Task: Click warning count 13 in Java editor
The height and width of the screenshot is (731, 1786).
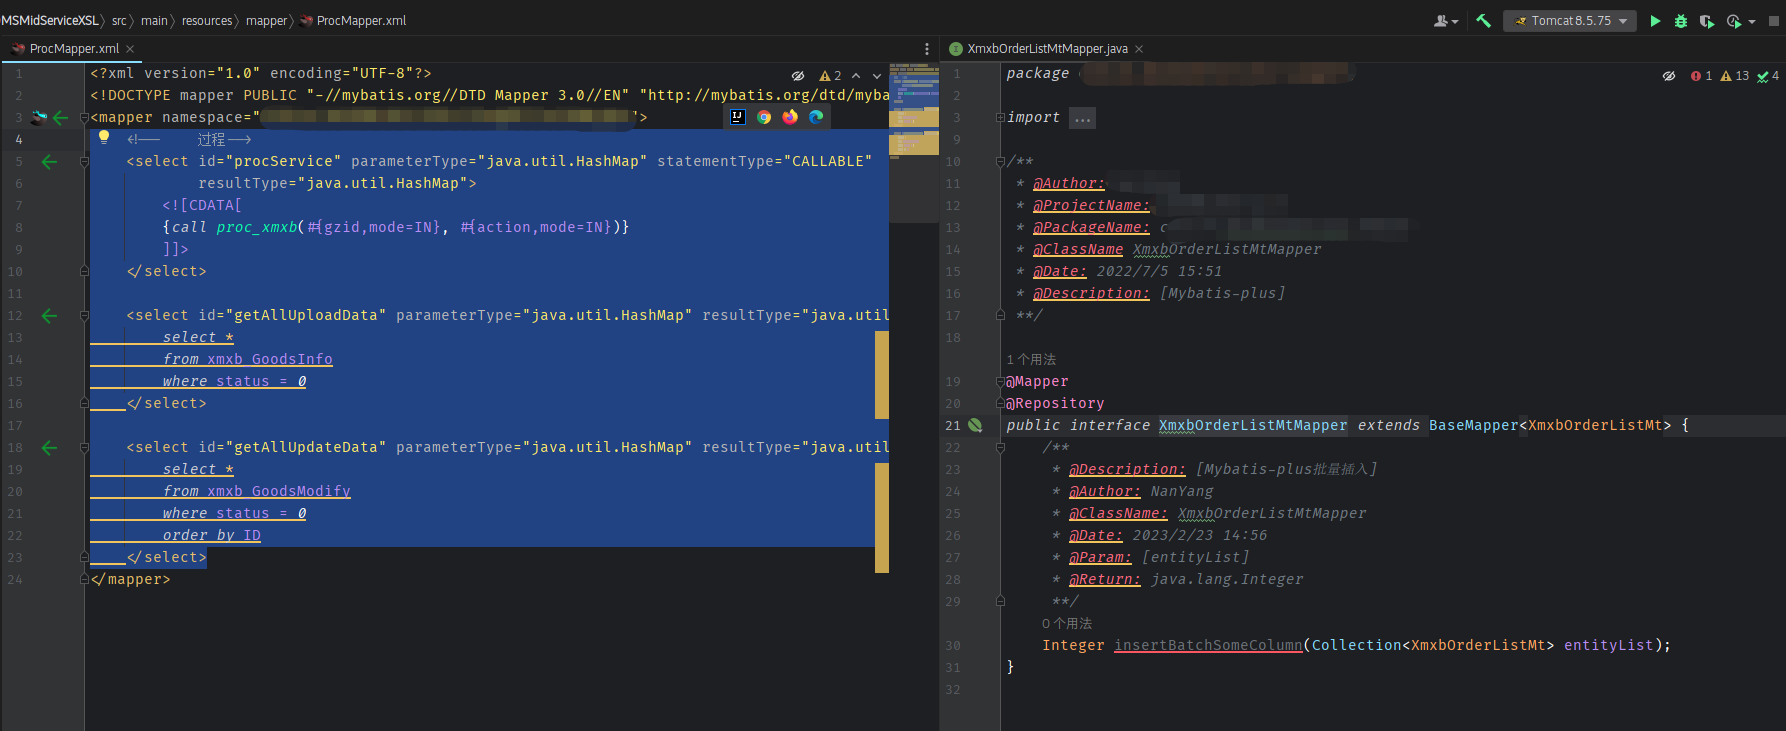Action: coord(1735,76)
